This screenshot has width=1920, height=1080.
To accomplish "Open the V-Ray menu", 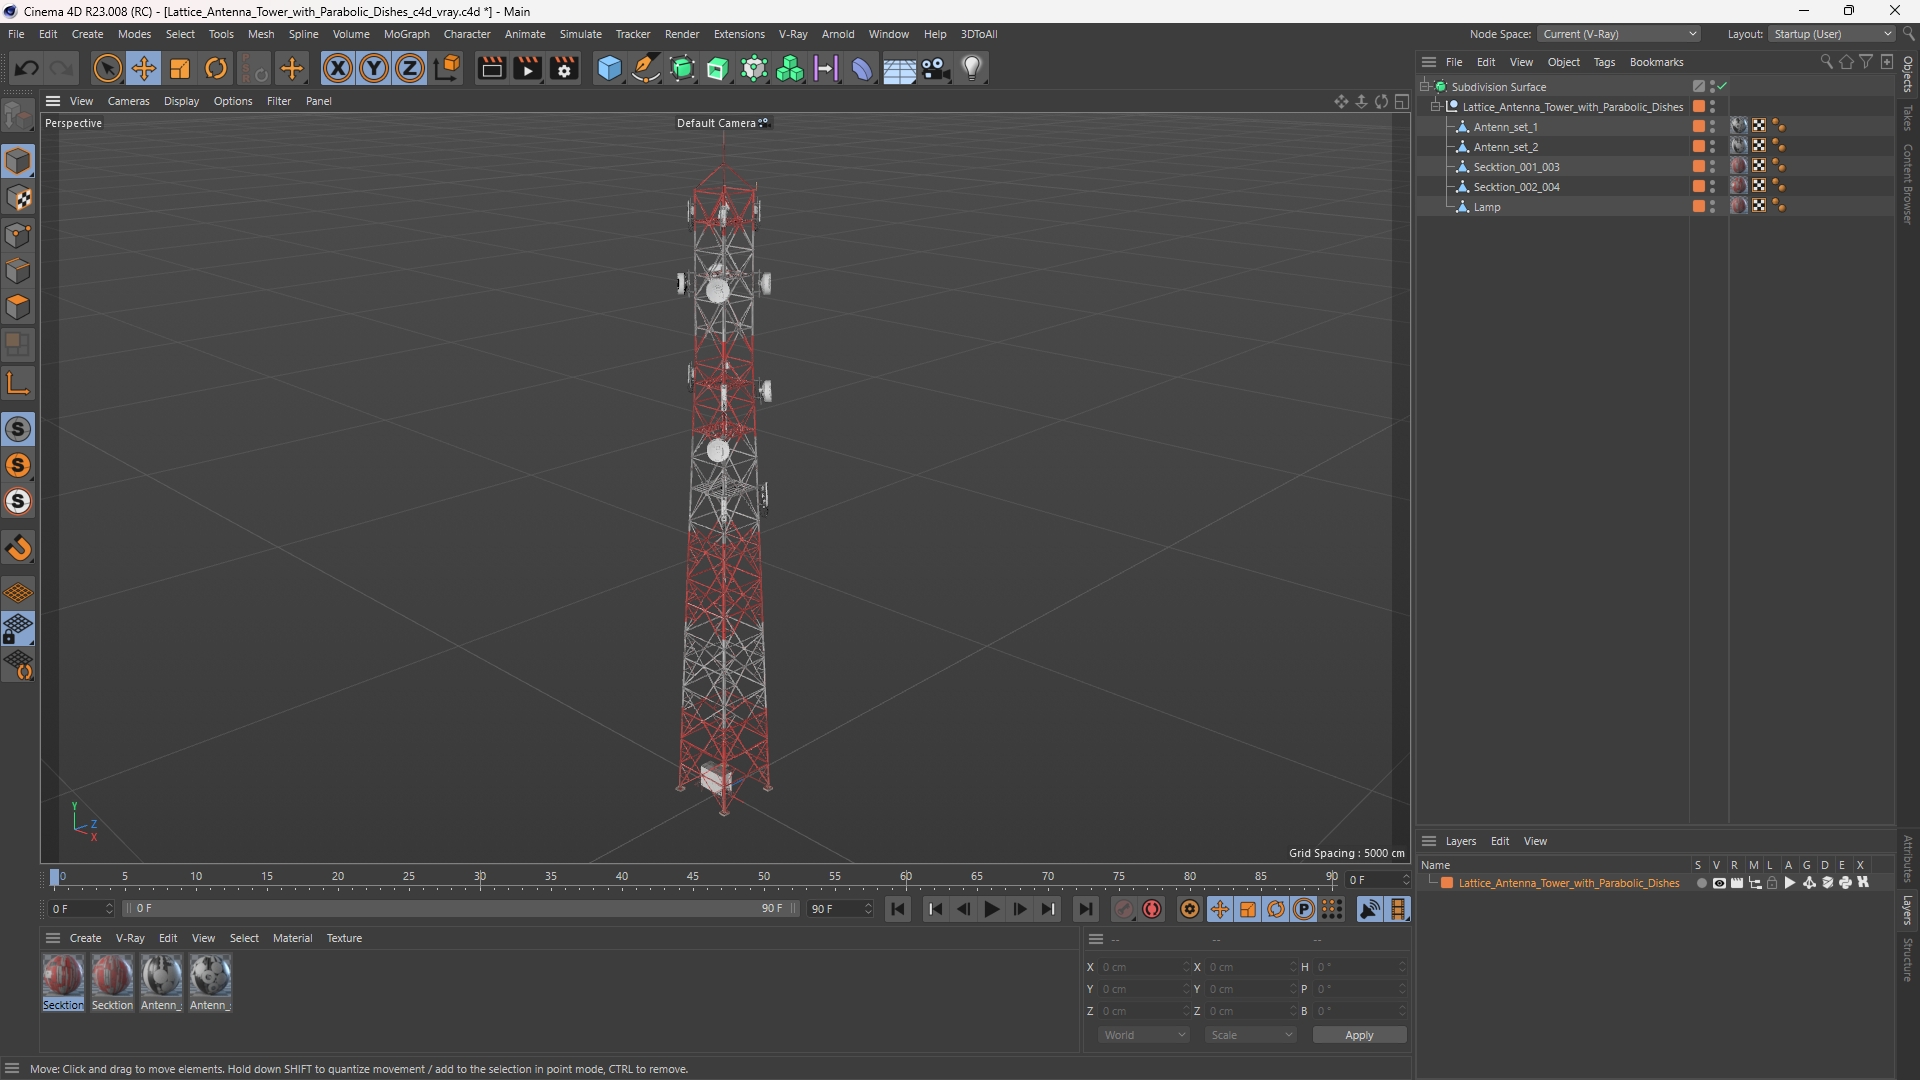I will coord(792,34).
